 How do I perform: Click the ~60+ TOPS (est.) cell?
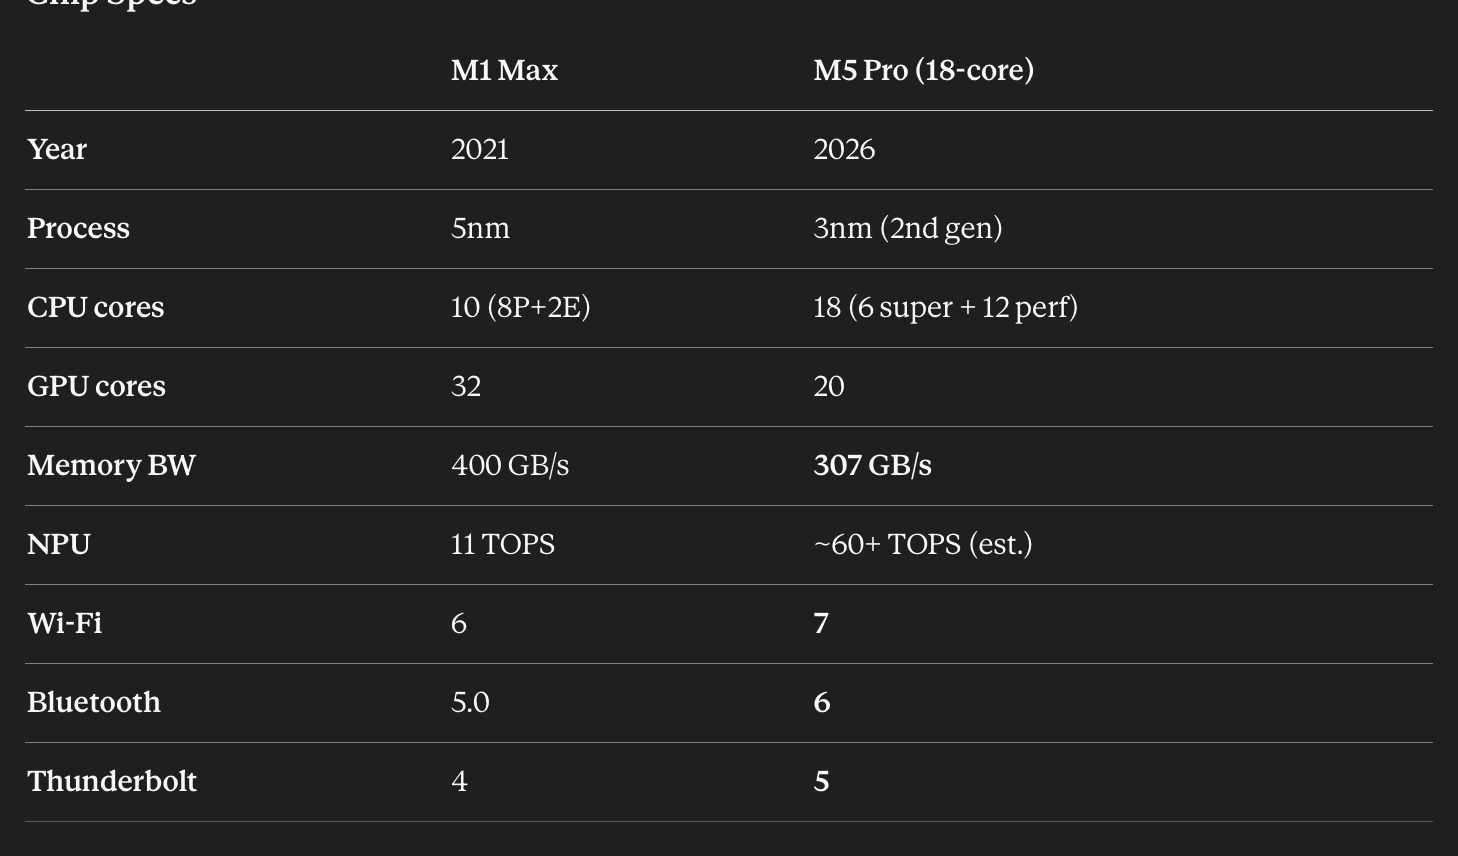(922, 544)
